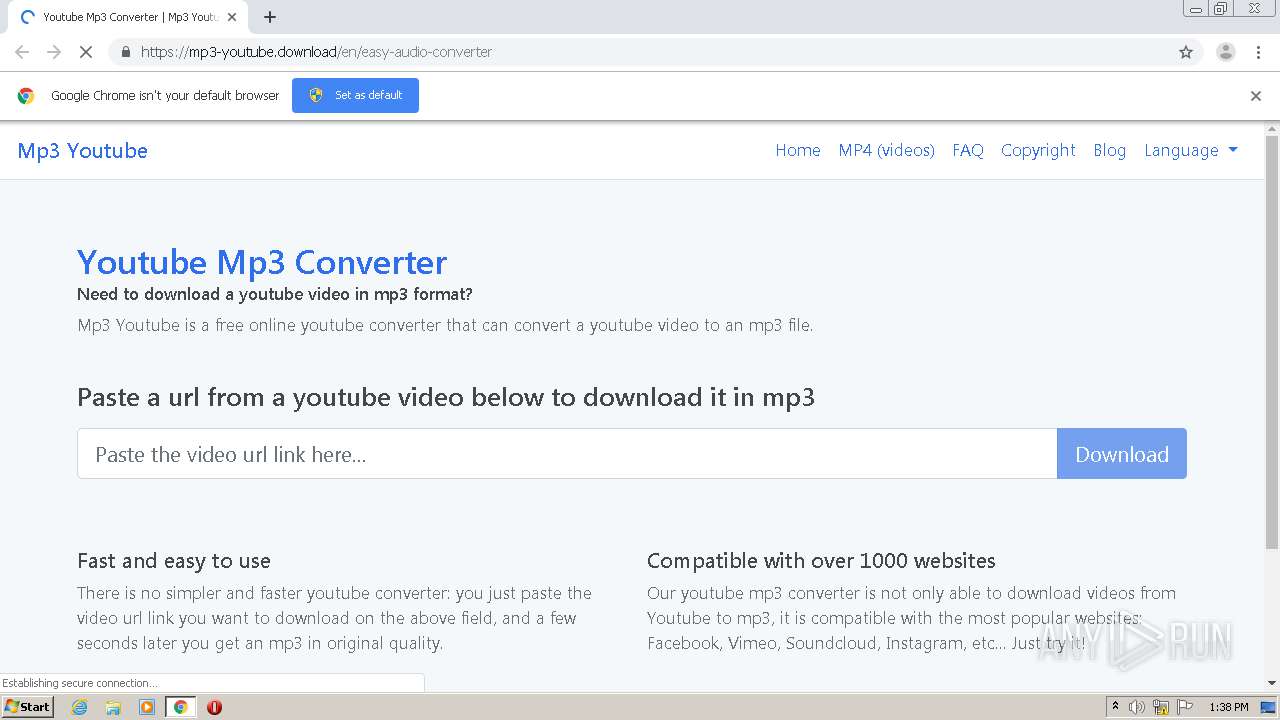Click 'Compatible with over 1000 websites' heading
1280x720 pixels.
[x=821, y=561]
